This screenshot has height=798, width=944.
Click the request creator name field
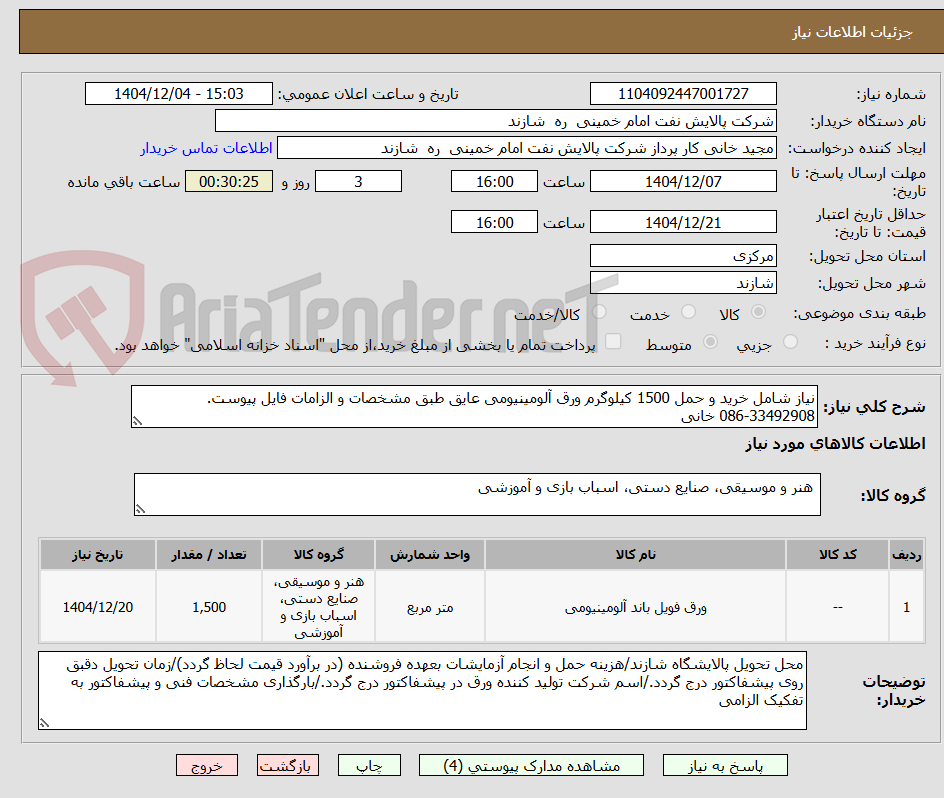[x=527, y=148]
